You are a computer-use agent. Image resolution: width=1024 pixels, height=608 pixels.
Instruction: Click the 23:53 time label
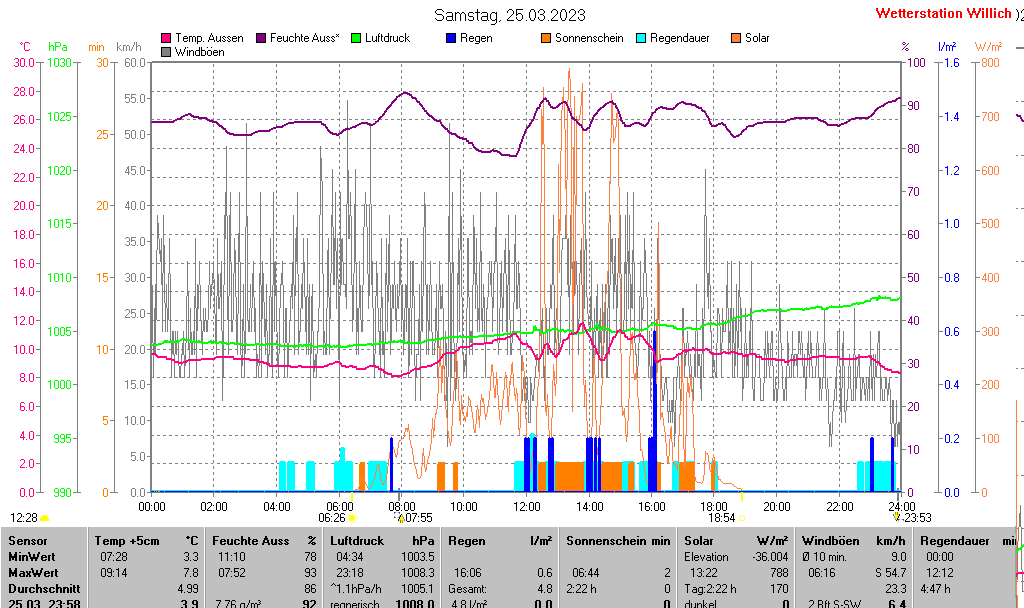918,519
